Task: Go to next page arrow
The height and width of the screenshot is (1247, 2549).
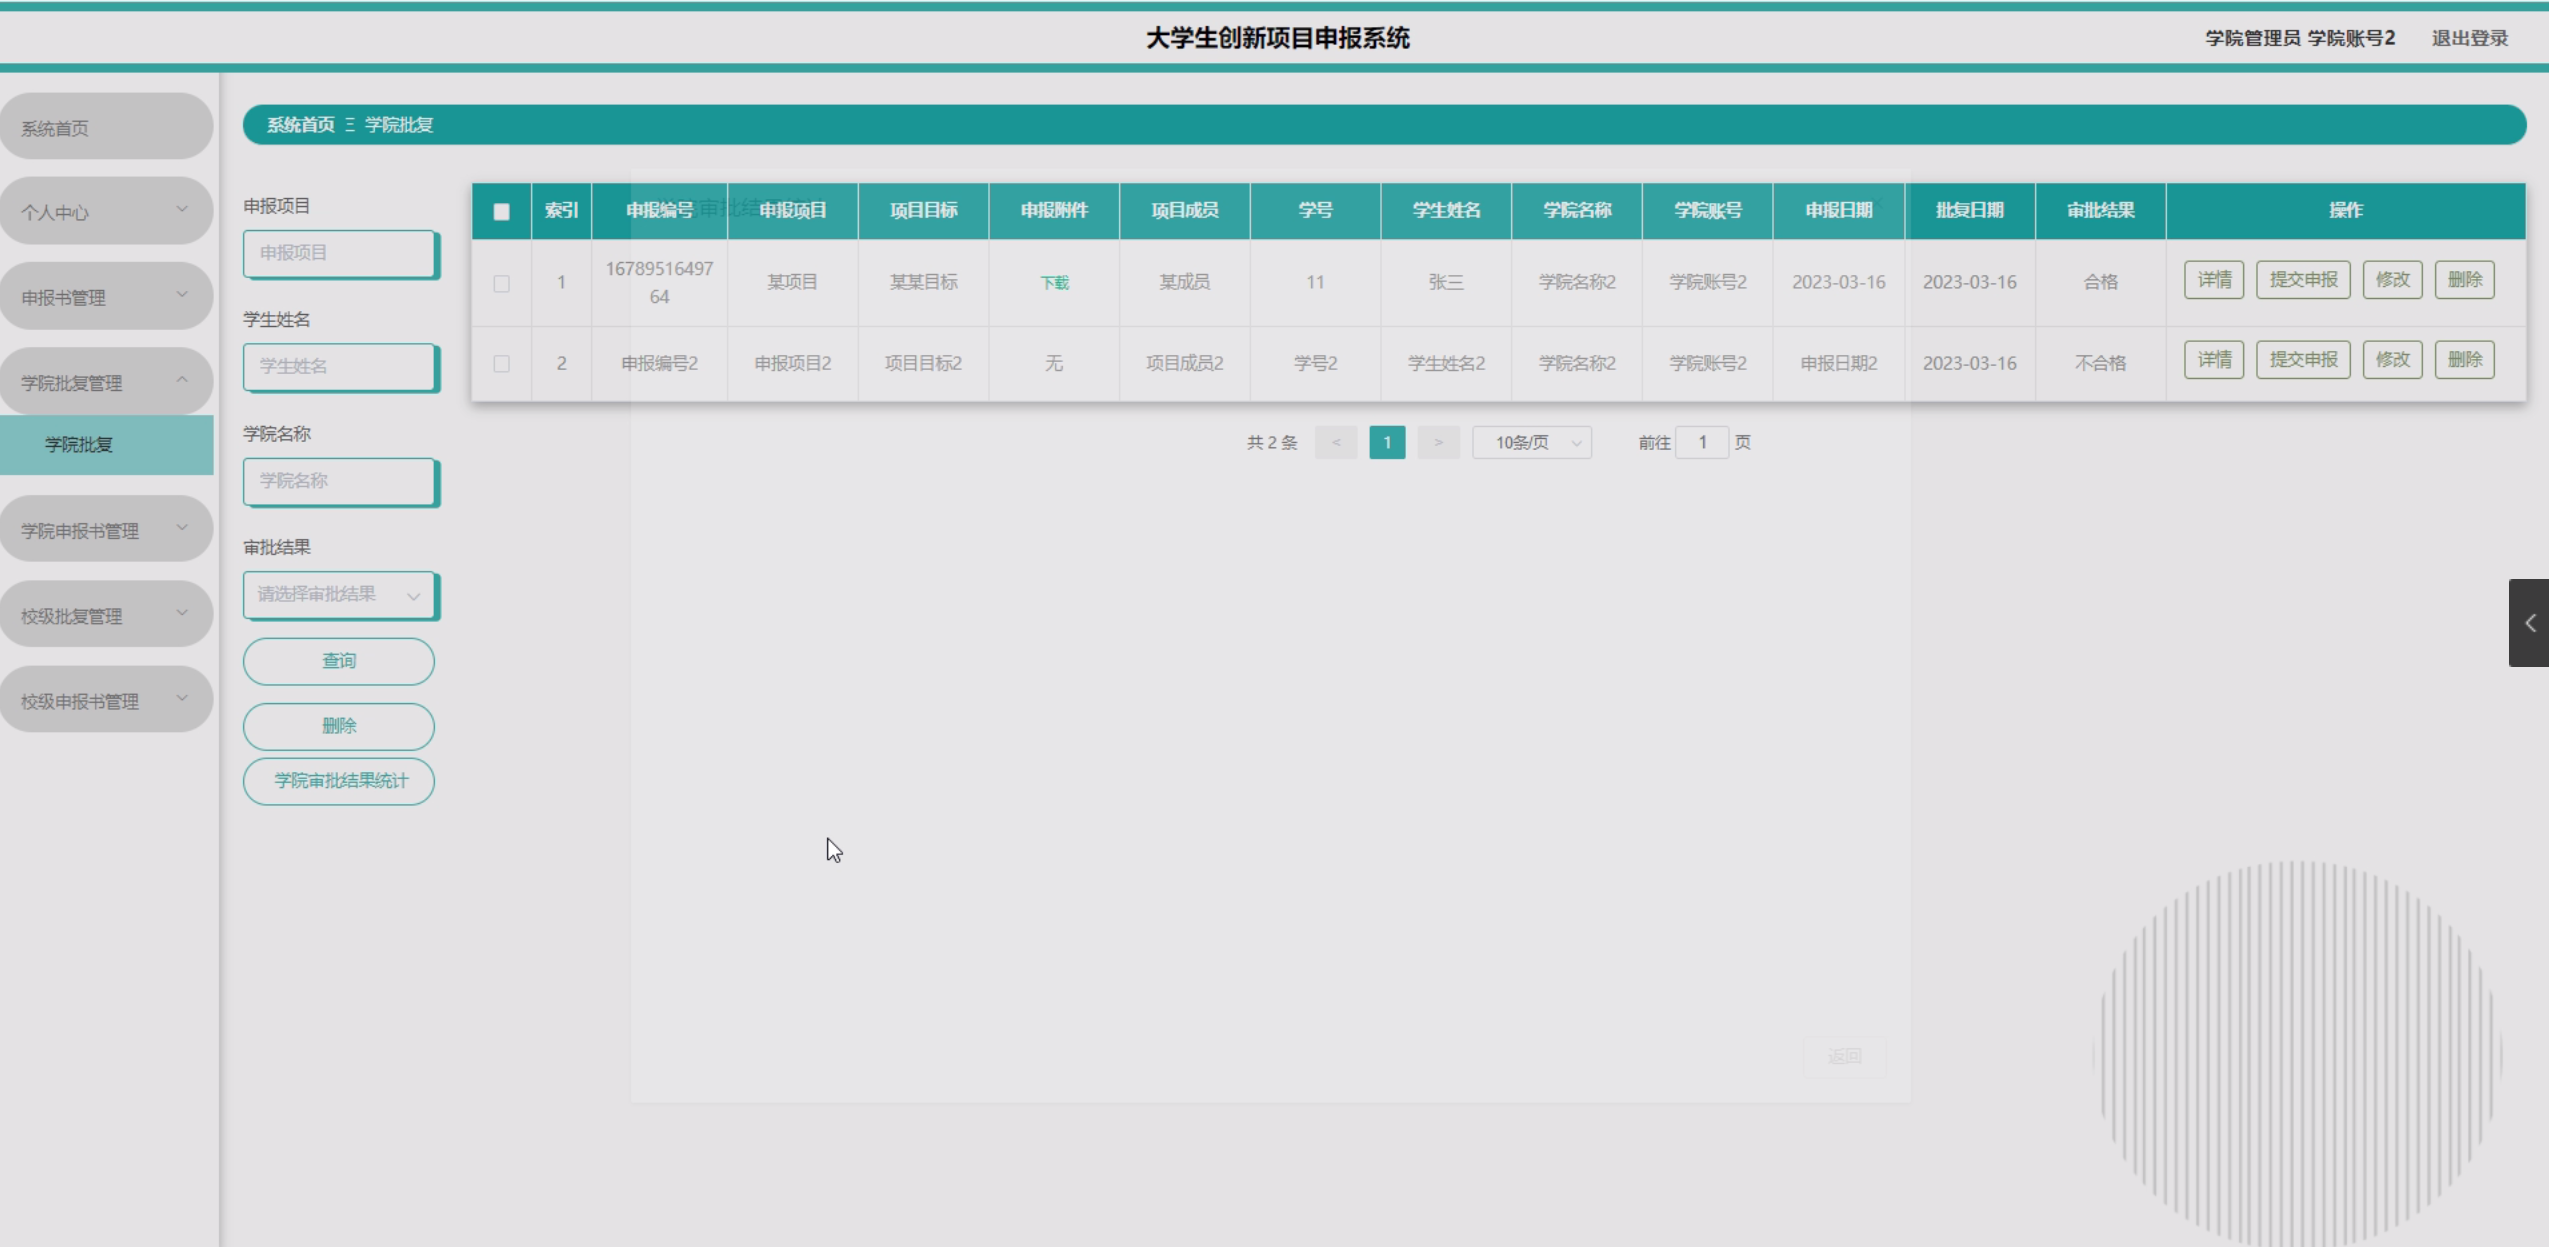Action: [1438, 442]
